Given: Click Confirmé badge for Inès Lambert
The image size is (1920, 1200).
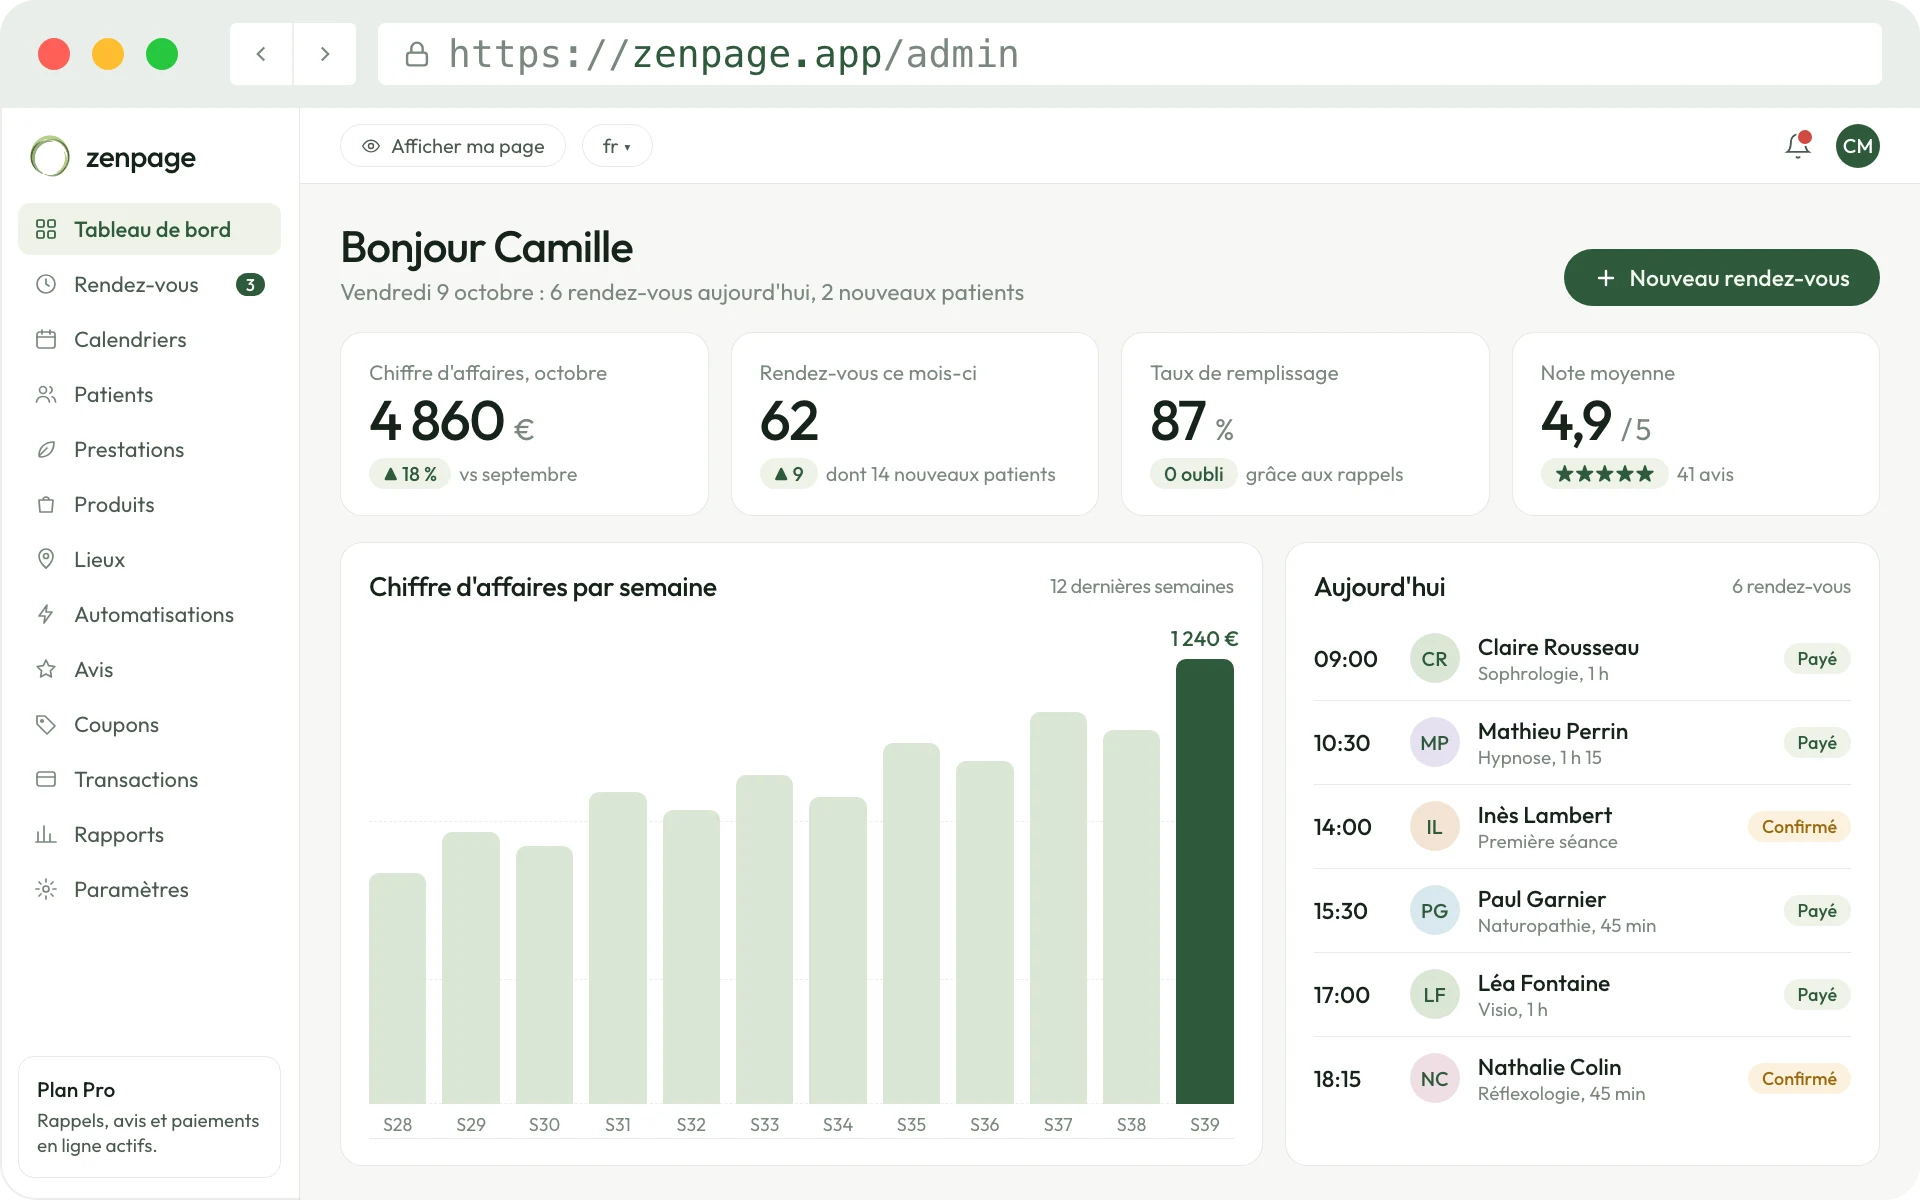Looking at the screenshot, I should [1799, 827].
